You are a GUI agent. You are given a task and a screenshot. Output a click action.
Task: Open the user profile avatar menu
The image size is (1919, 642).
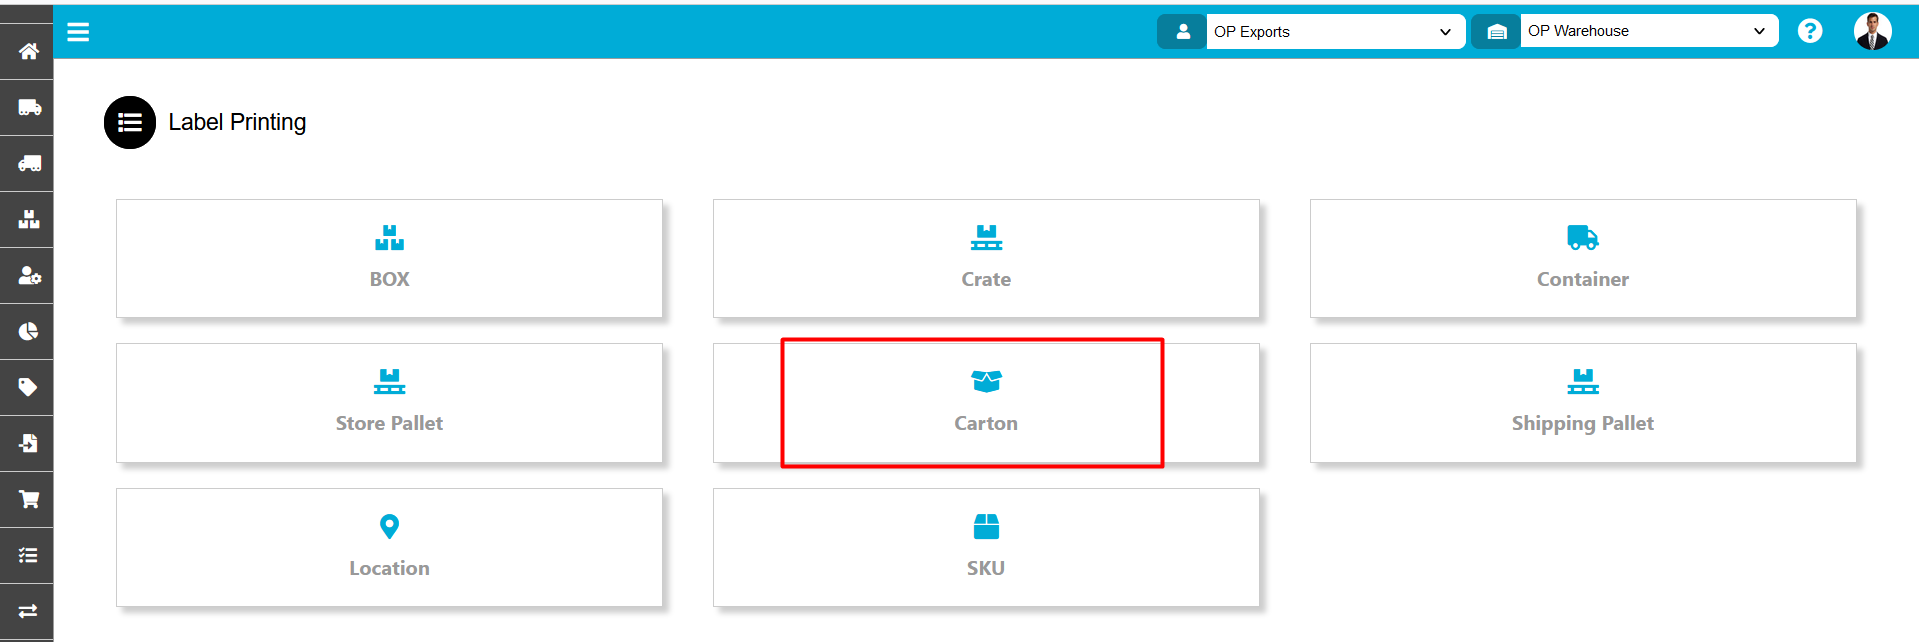pyautogui.click(x=1872, y=31)
